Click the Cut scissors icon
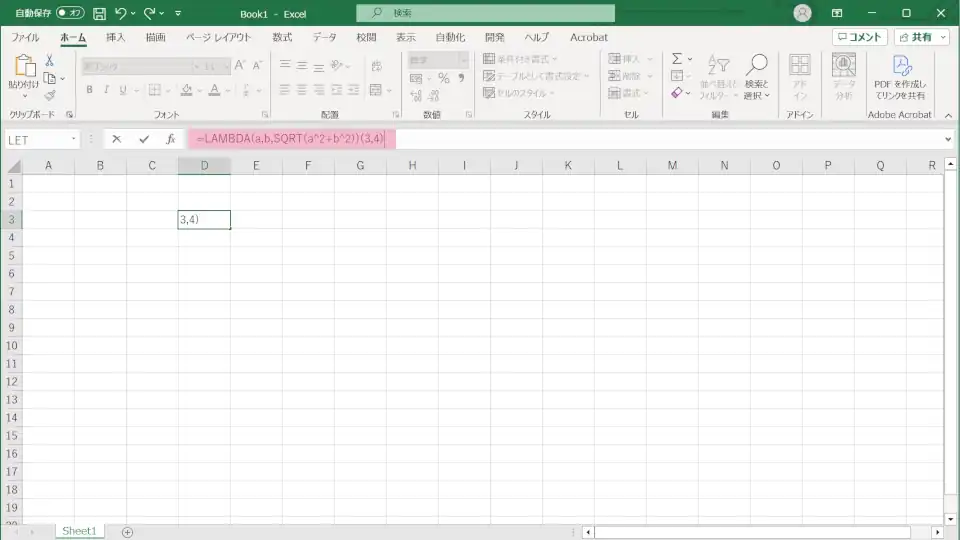This screenshot has height=540, width=960. 49,61
